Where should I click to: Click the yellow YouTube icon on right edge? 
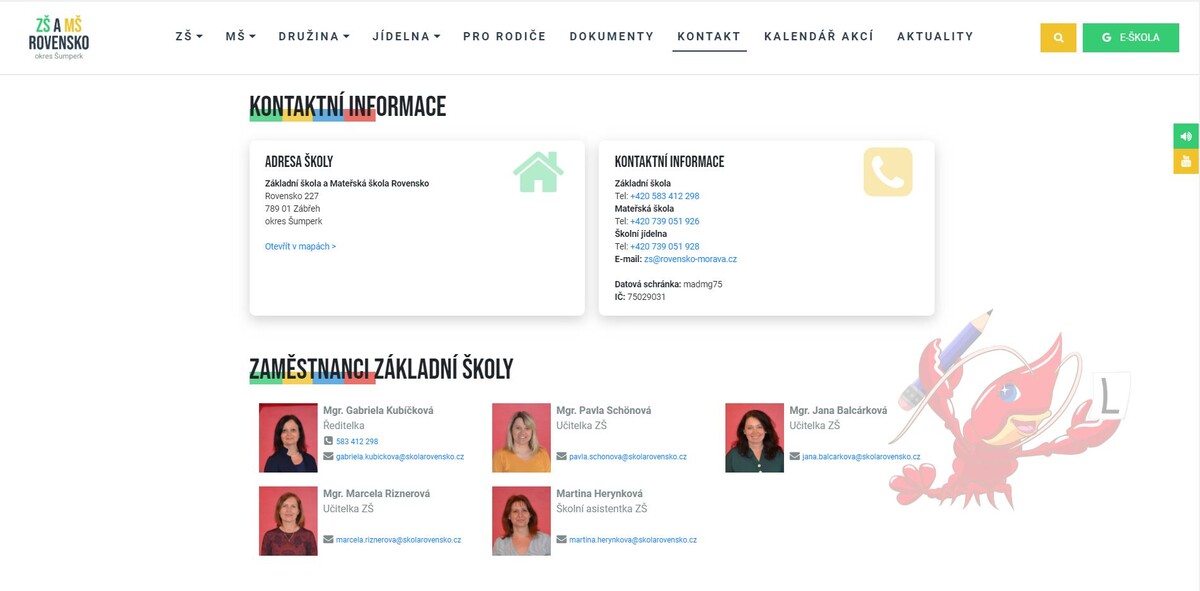click(1186, 161)
